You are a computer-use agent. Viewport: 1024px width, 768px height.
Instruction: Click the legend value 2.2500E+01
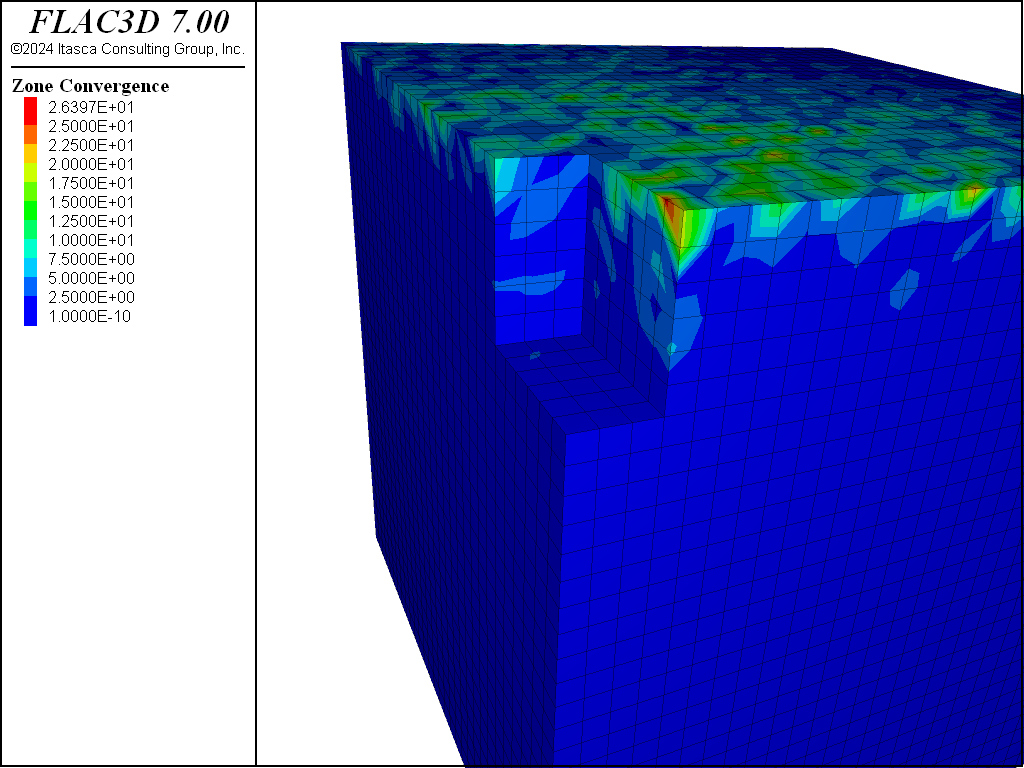pyautogui.click(x=91, y=145)
